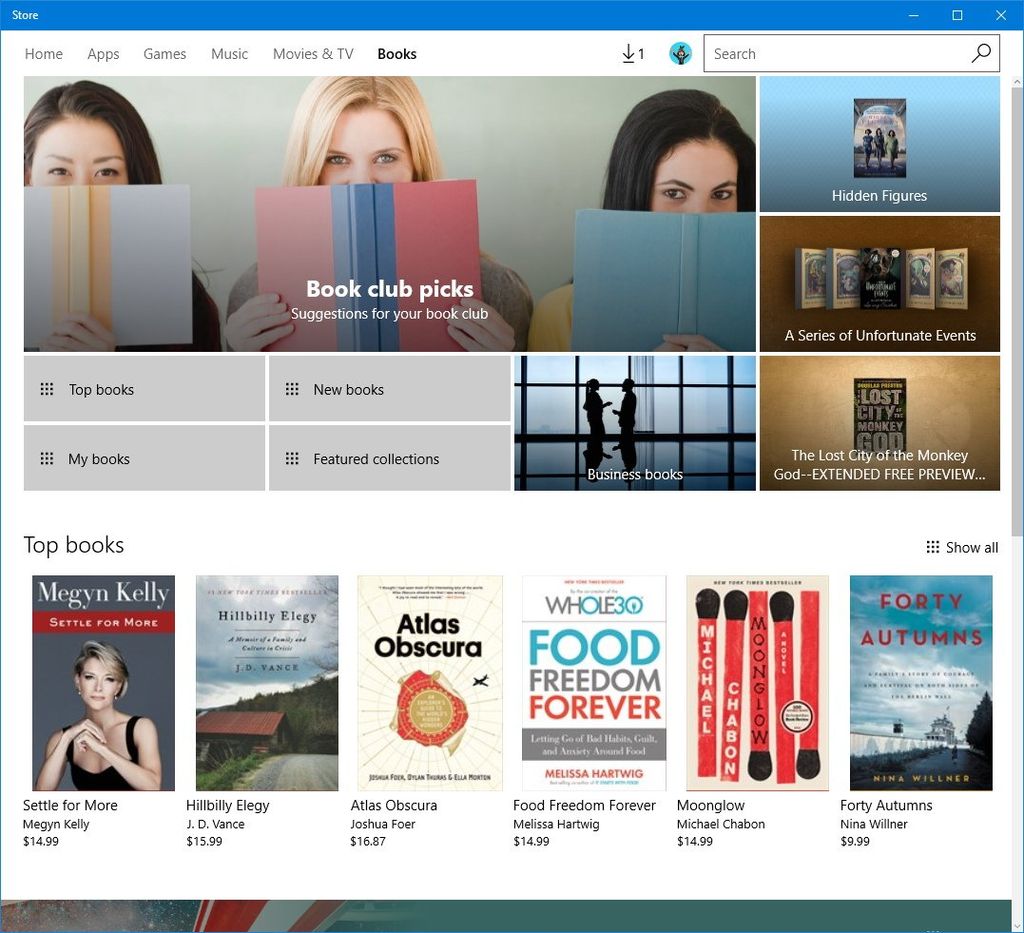This screenshot has width=1024, height=933.
Task: Select the Hillbilly Elegy book cover
Action: coord(266,683)
